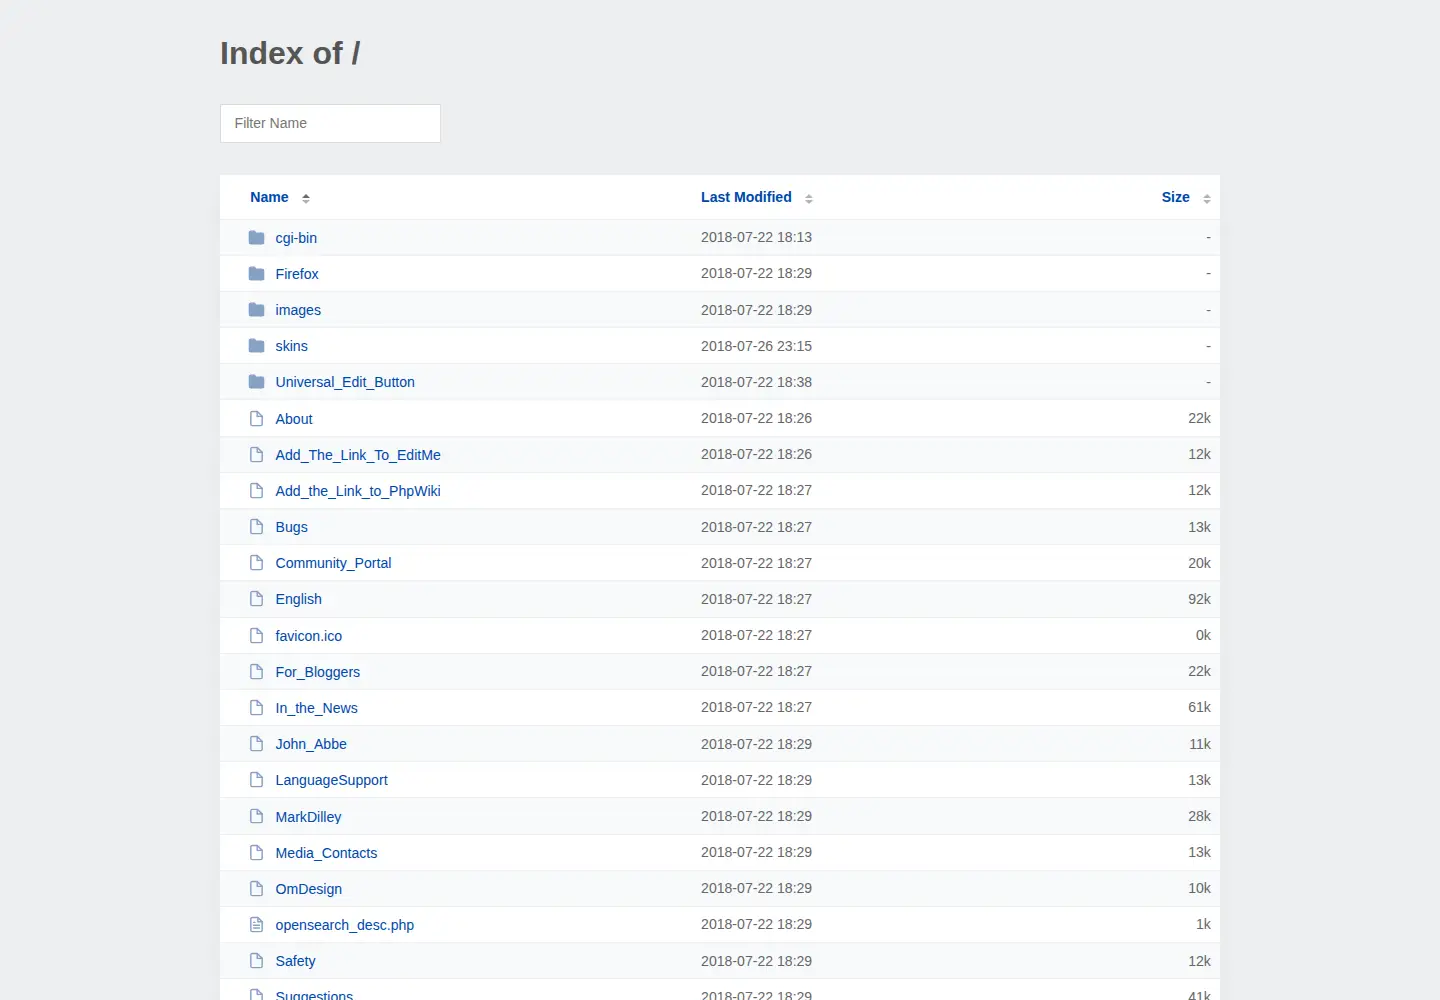The width and height of the screenshot is (1440, 1000).
Task: Open the images directory link
Action: [x=298, y=310]
